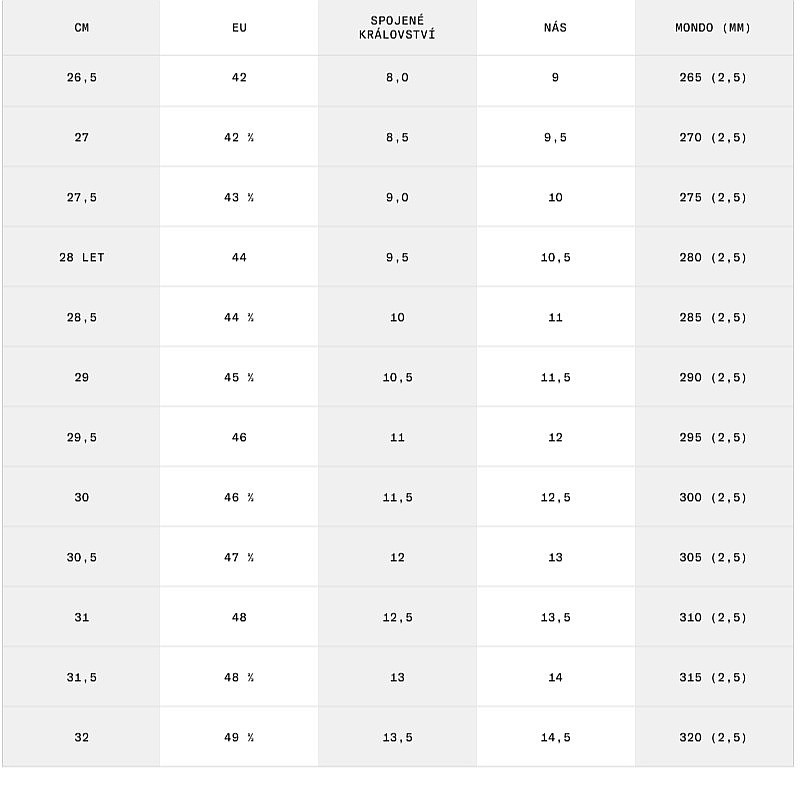The image size is (807, 786).
Task: Select the 26,5 CM size cell
Action: [81, 78]
